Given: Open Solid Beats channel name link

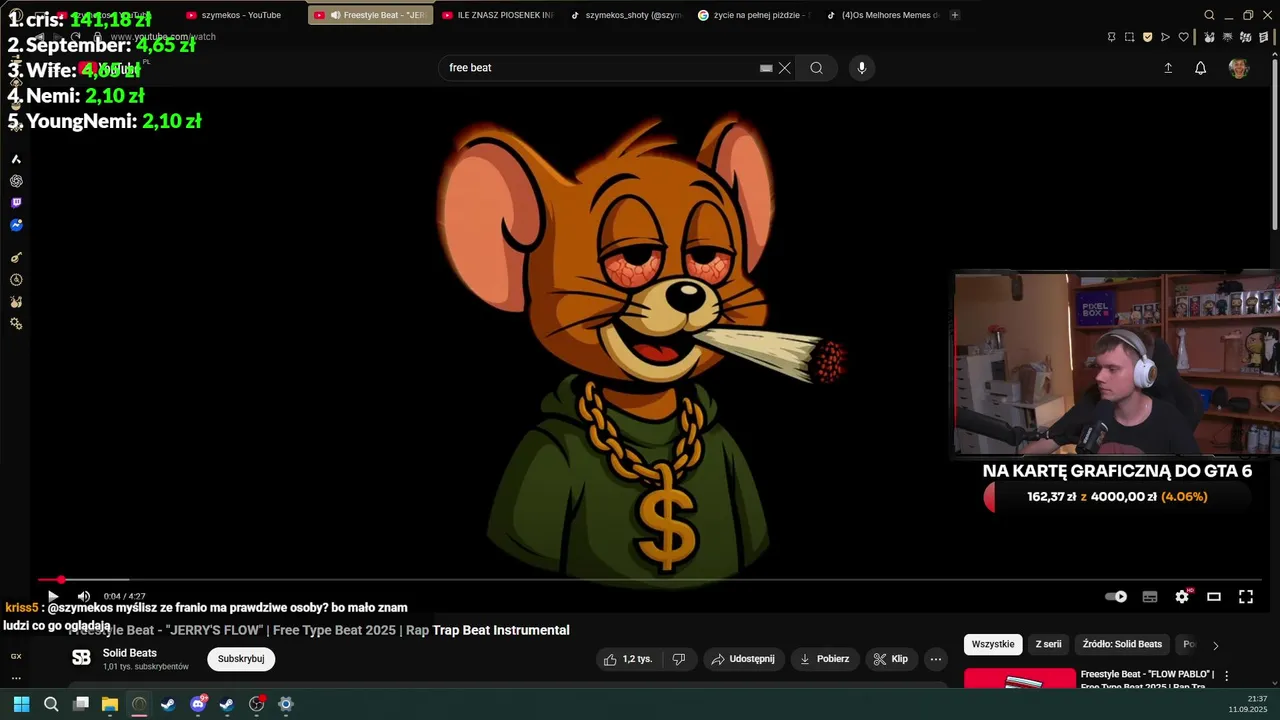Looking at the screenshot, I should pyautogui.click(x=130, y=653).
